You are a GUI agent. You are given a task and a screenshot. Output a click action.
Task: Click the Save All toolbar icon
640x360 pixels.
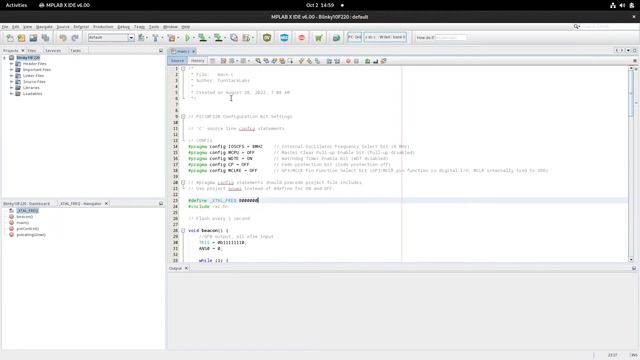45,38
